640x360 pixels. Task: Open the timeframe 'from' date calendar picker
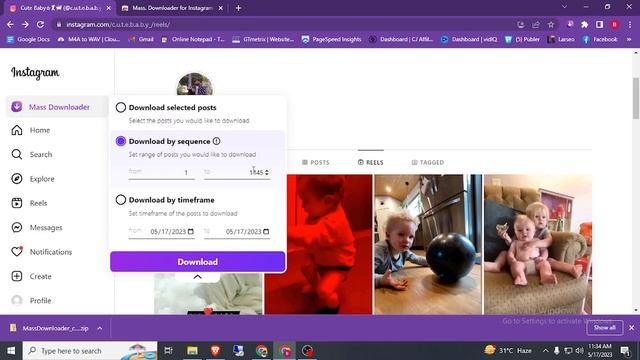coord(191,231)
